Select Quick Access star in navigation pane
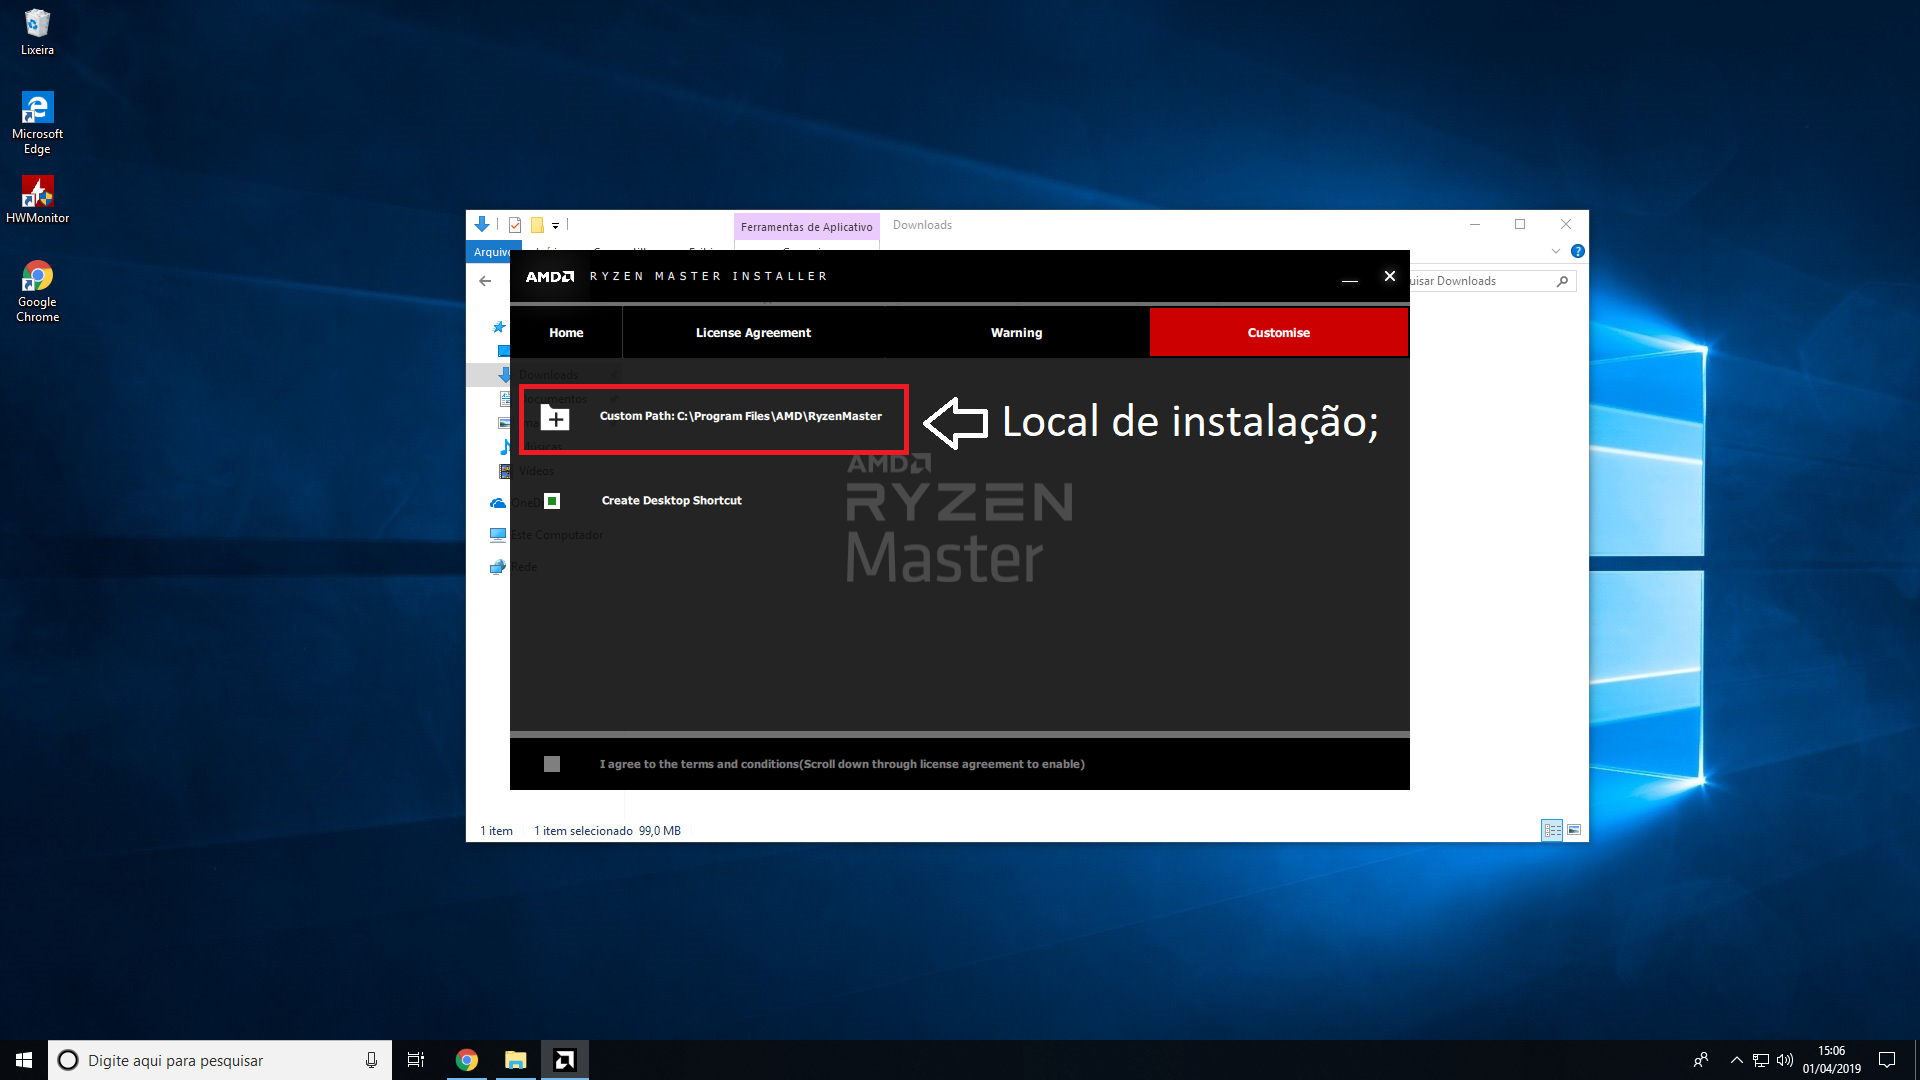This screenshot has height=1080, width=1920. (x=499, y=327)
